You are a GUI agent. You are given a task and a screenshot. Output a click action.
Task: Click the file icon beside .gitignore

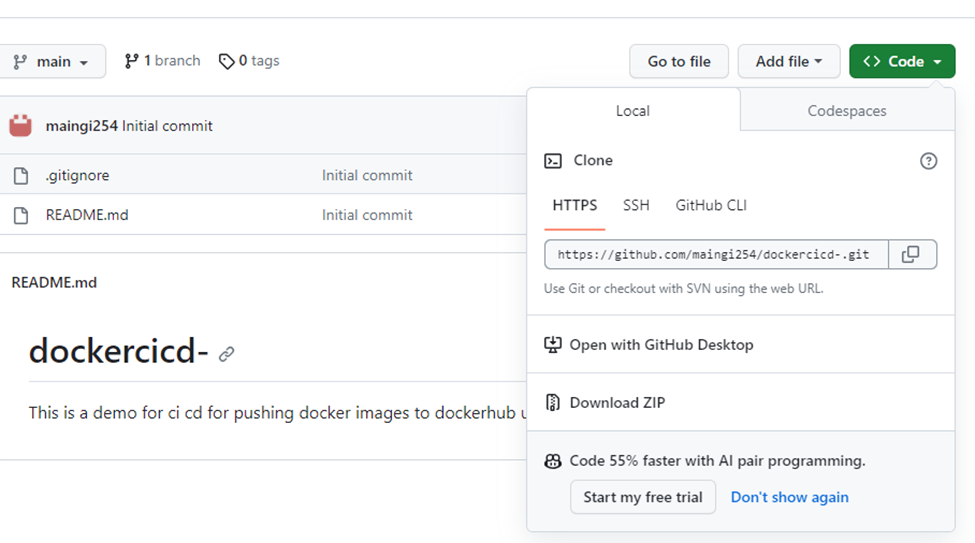(21, 175)
